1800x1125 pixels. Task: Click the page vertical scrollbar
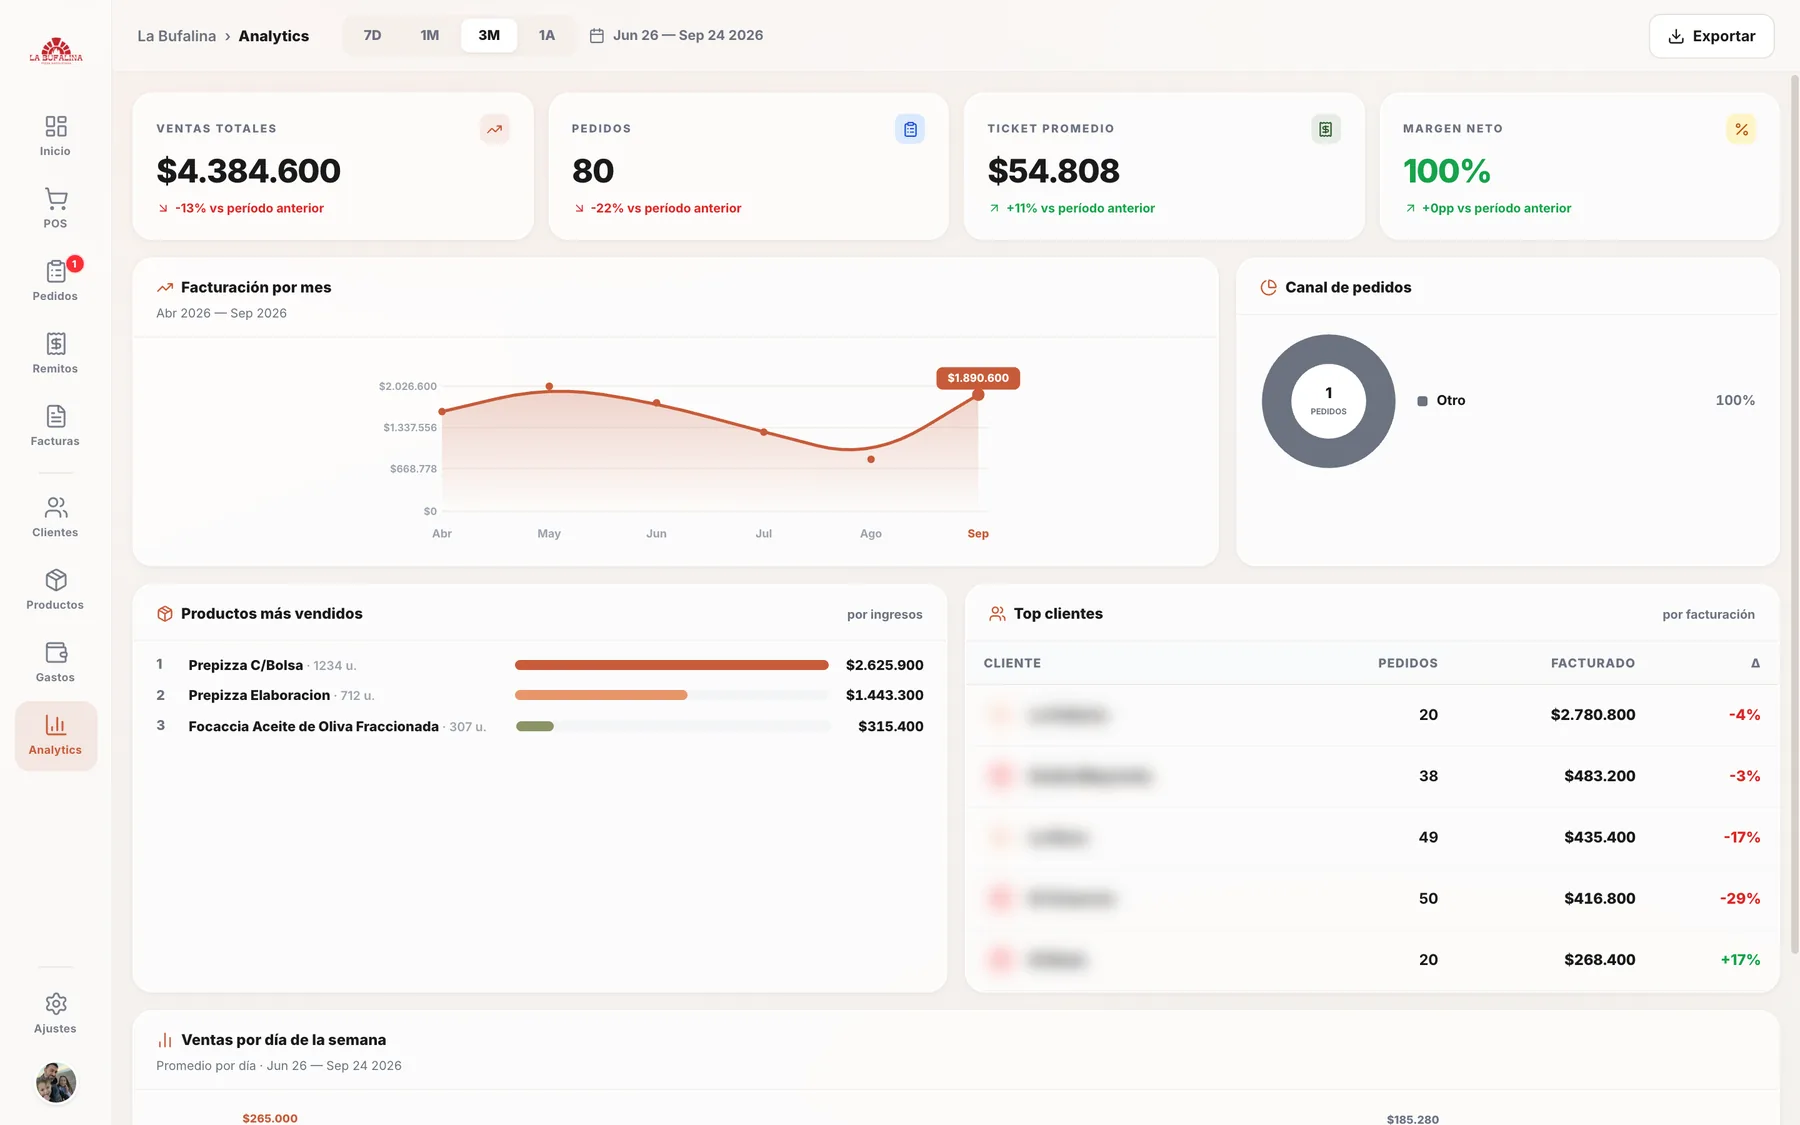pyautogui.click(x=1794, y=515)
